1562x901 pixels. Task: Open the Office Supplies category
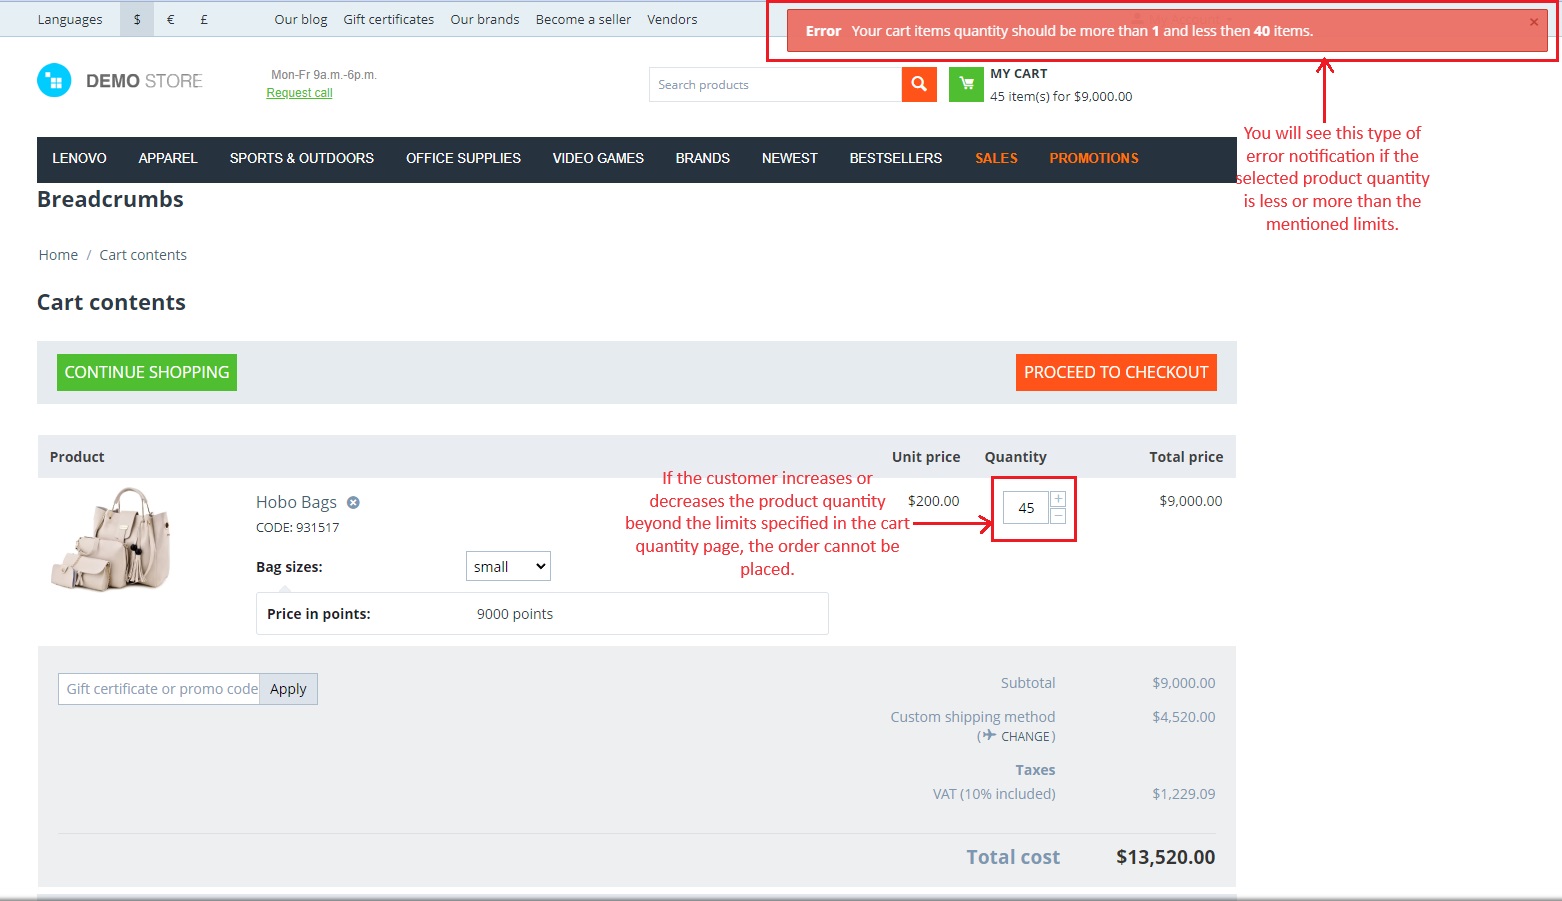click(x=463, y=158)
